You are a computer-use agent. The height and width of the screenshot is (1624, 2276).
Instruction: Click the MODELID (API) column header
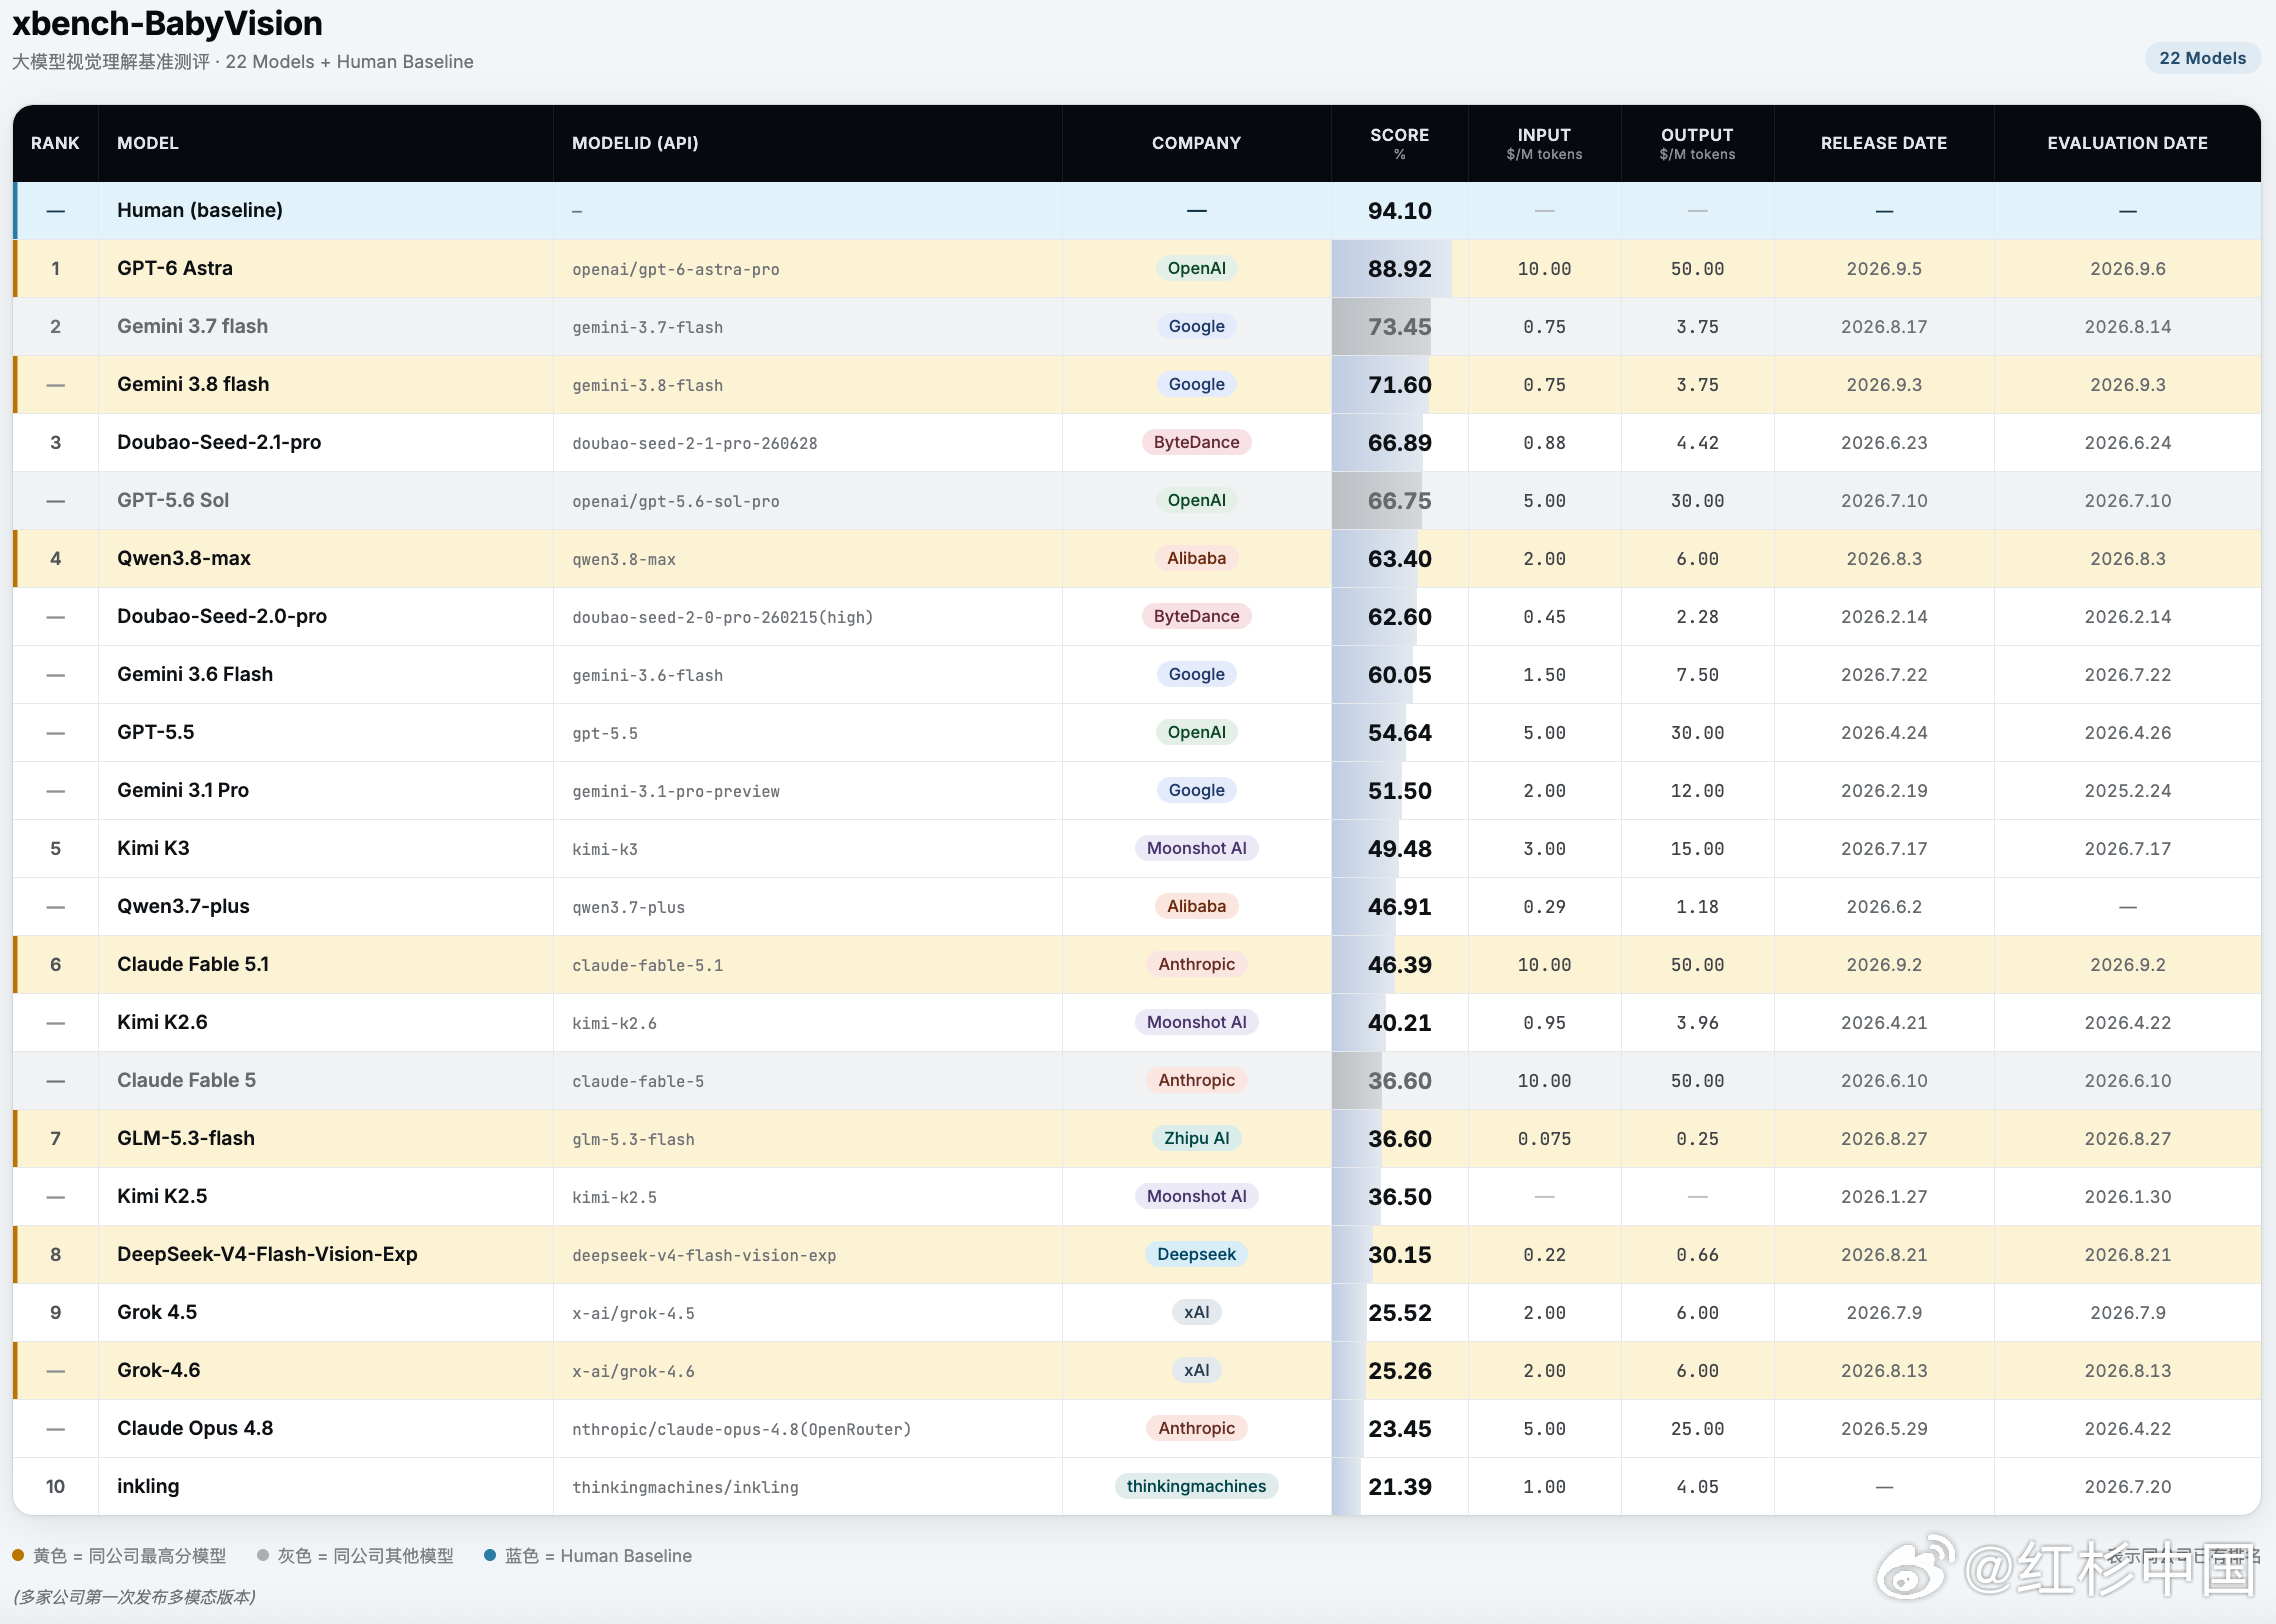tap(635, 143)
